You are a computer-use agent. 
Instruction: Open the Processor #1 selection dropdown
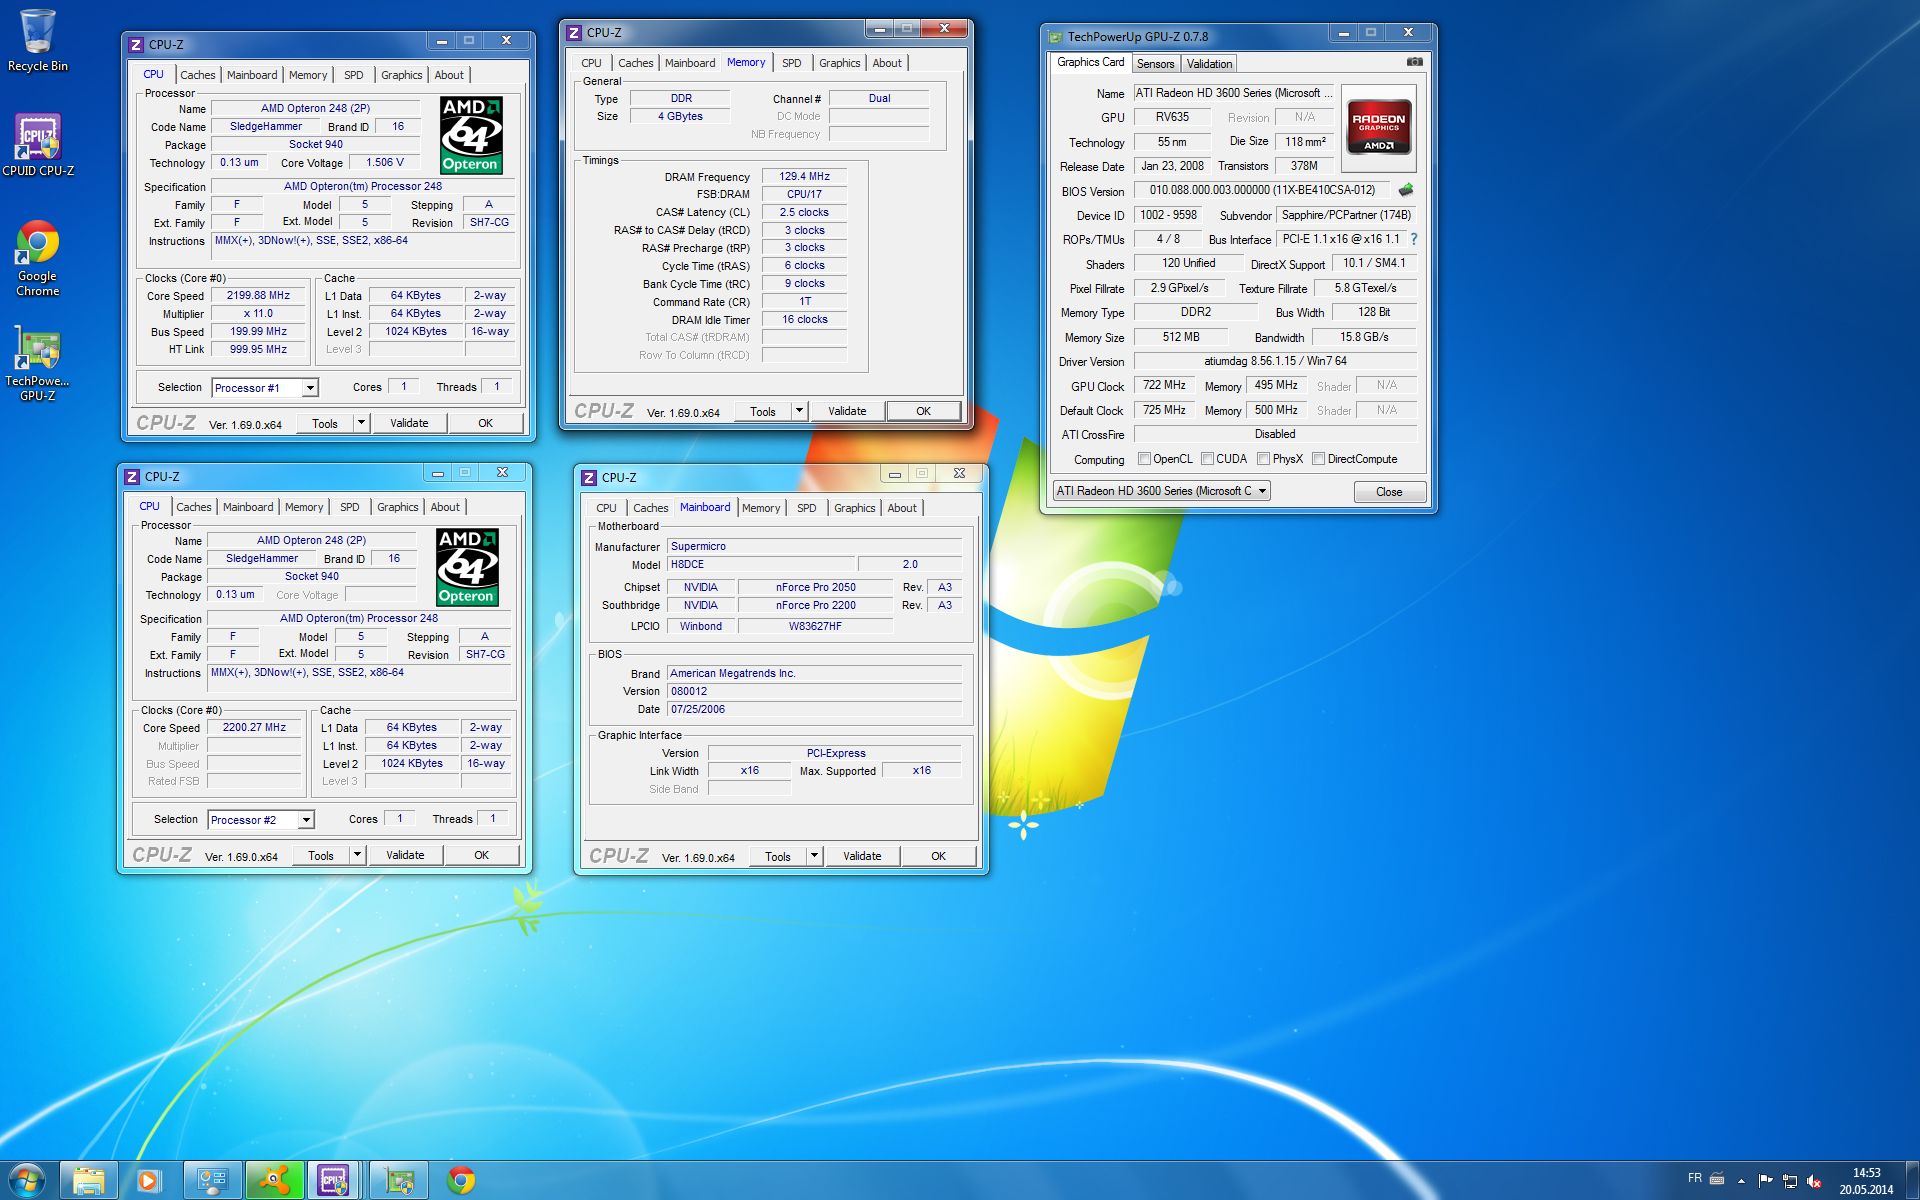tap(310, 388)
